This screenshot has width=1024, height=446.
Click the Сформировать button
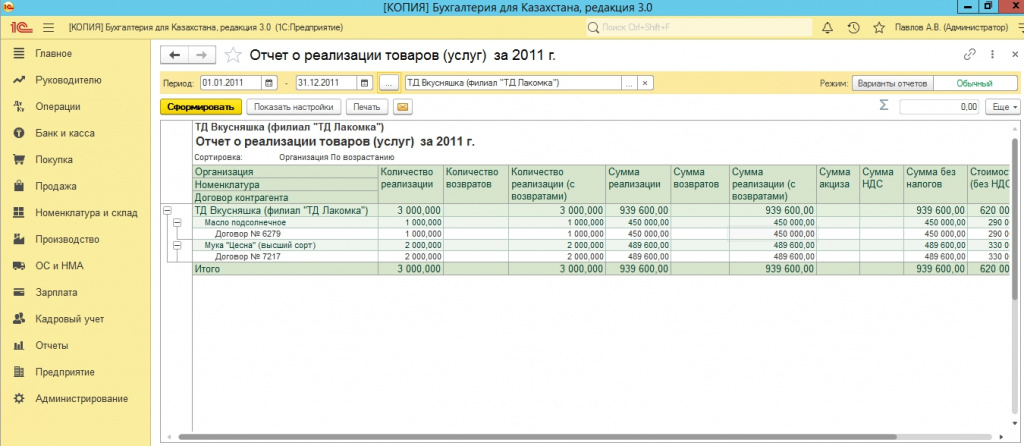click(200, 106)
